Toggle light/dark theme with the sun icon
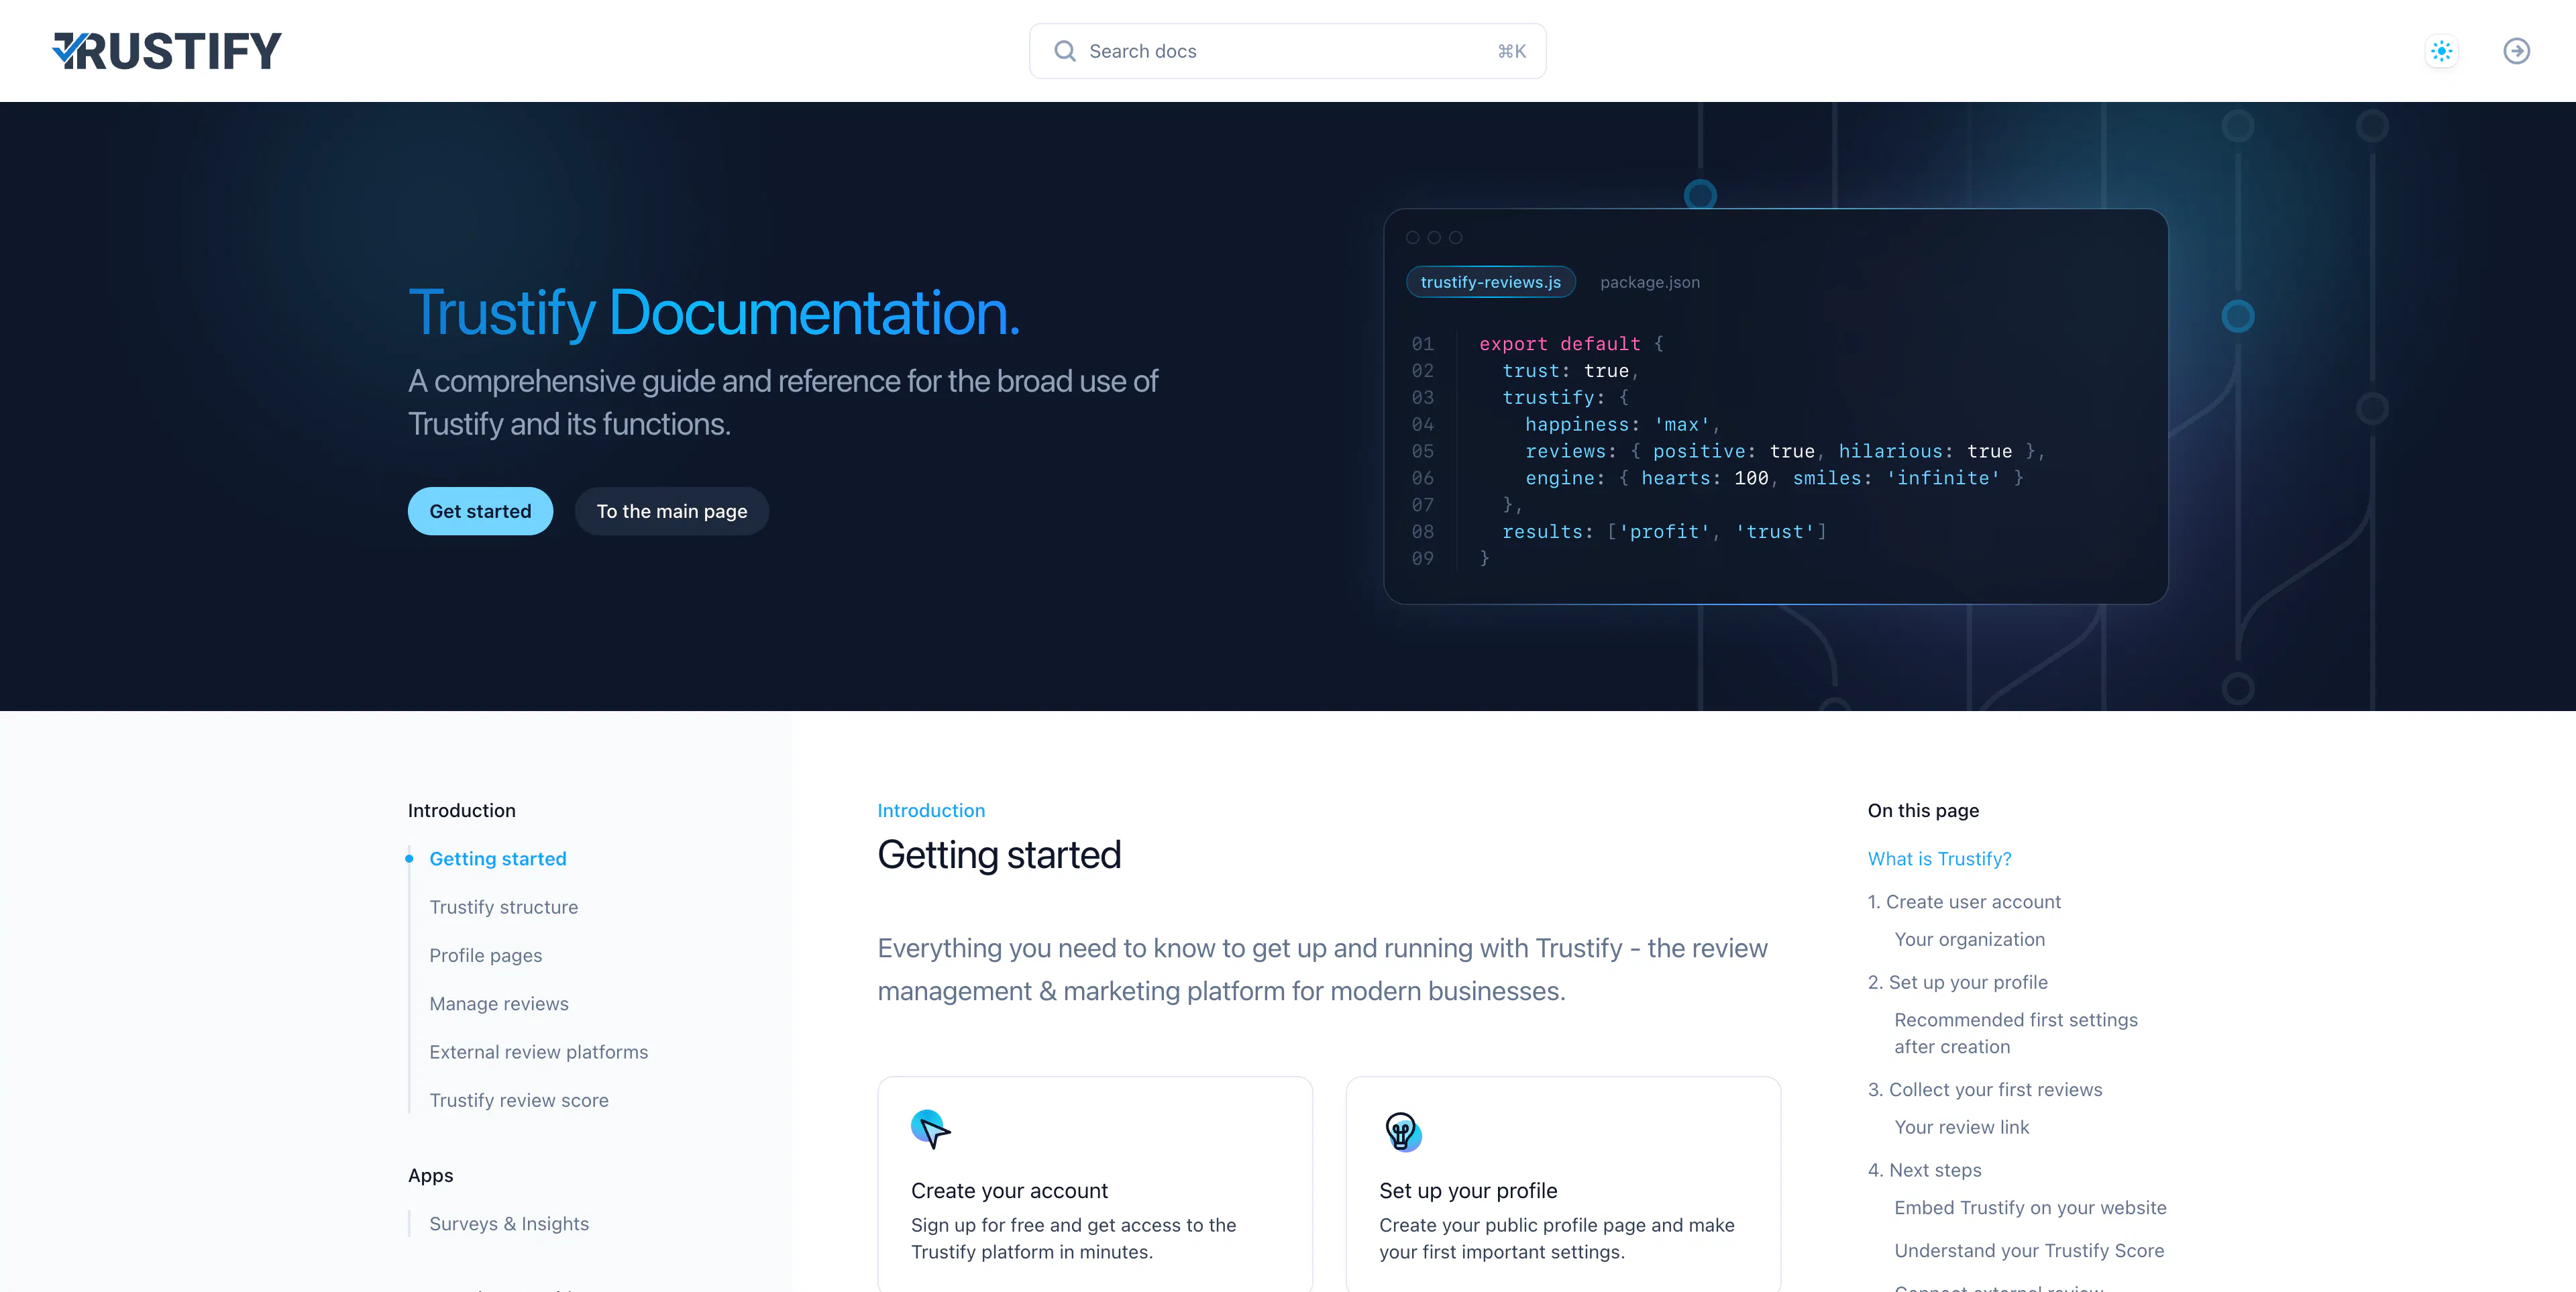Image resolution: width=2576 pixels, height=1292 pixels. coord(2441,51)
